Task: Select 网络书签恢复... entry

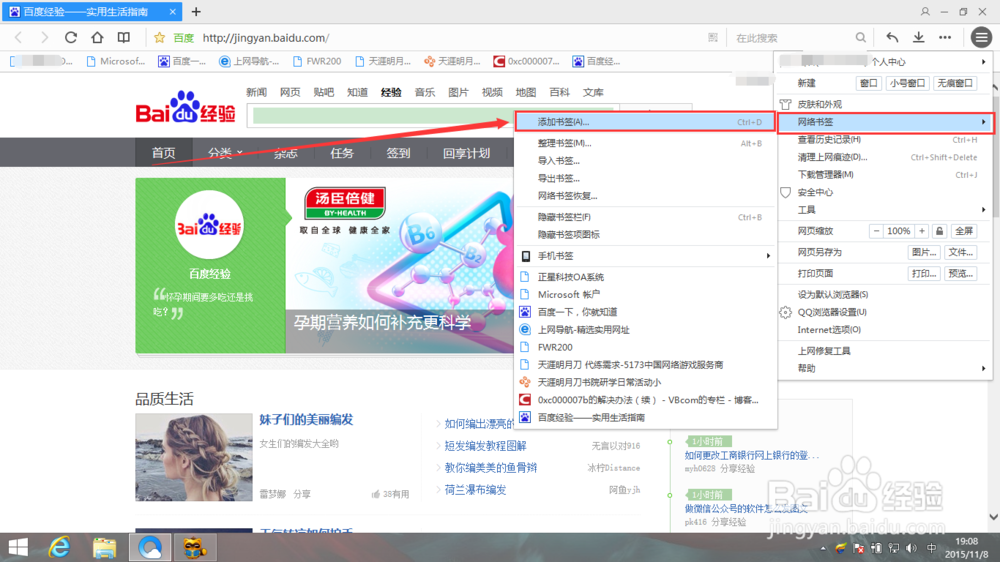Action: click(645, 196)
